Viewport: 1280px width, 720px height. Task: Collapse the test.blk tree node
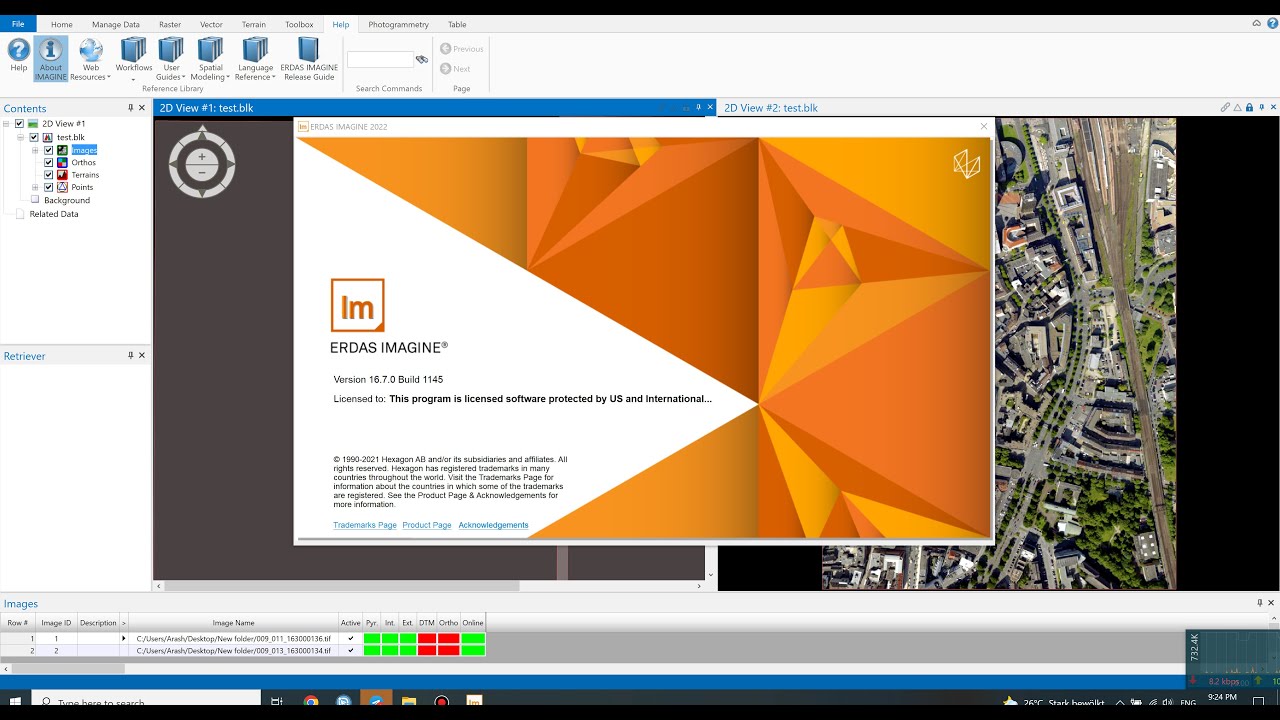pos(21,137)
